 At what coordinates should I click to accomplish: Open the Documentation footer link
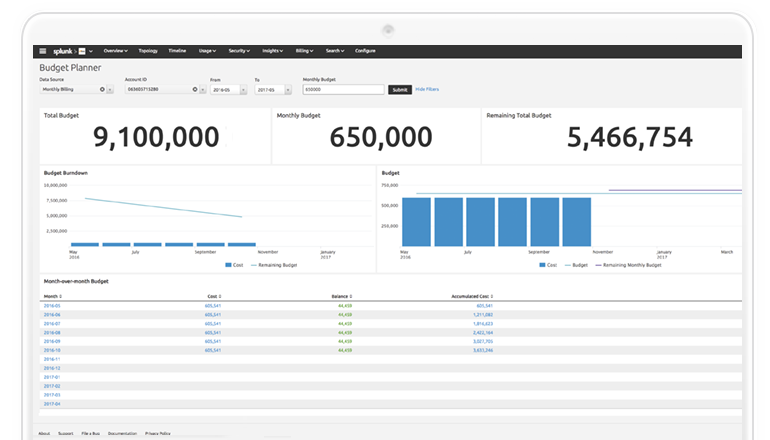click(x=122, y=433)
